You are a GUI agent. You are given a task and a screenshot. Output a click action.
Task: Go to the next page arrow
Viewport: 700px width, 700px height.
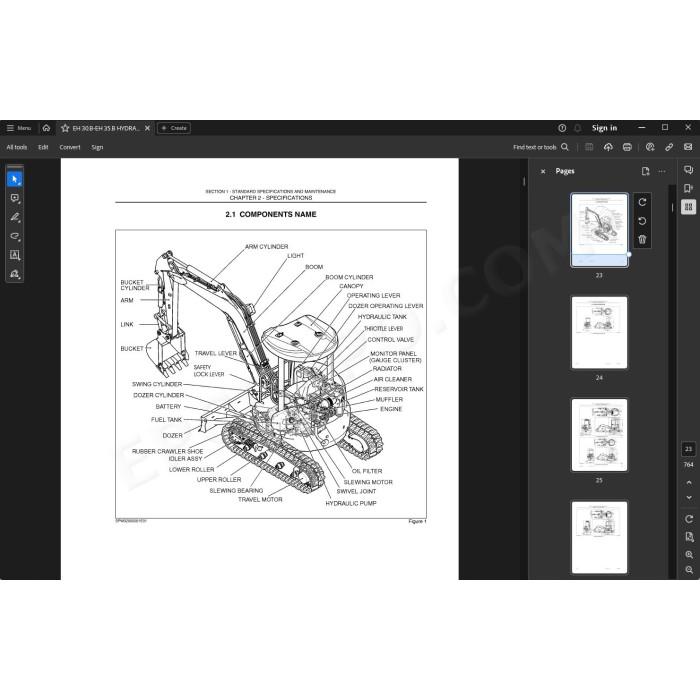[x=689, y=498]
